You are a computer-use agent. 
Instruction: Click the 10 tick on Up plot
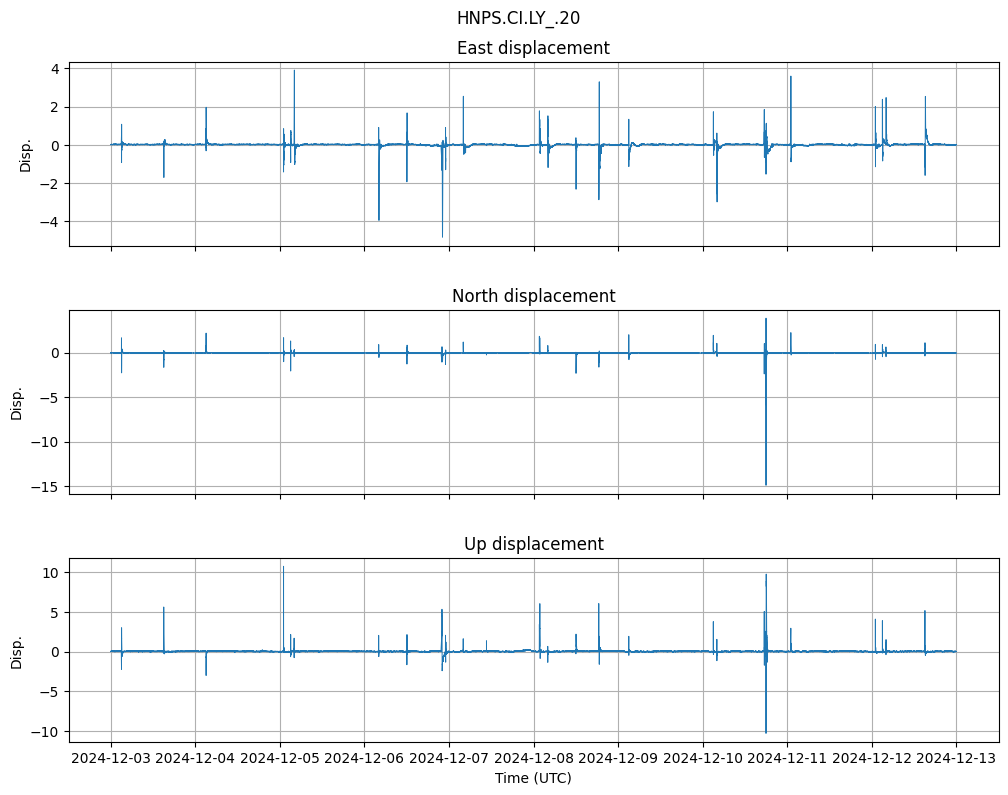pyautogui.click(x=51, y=572)
